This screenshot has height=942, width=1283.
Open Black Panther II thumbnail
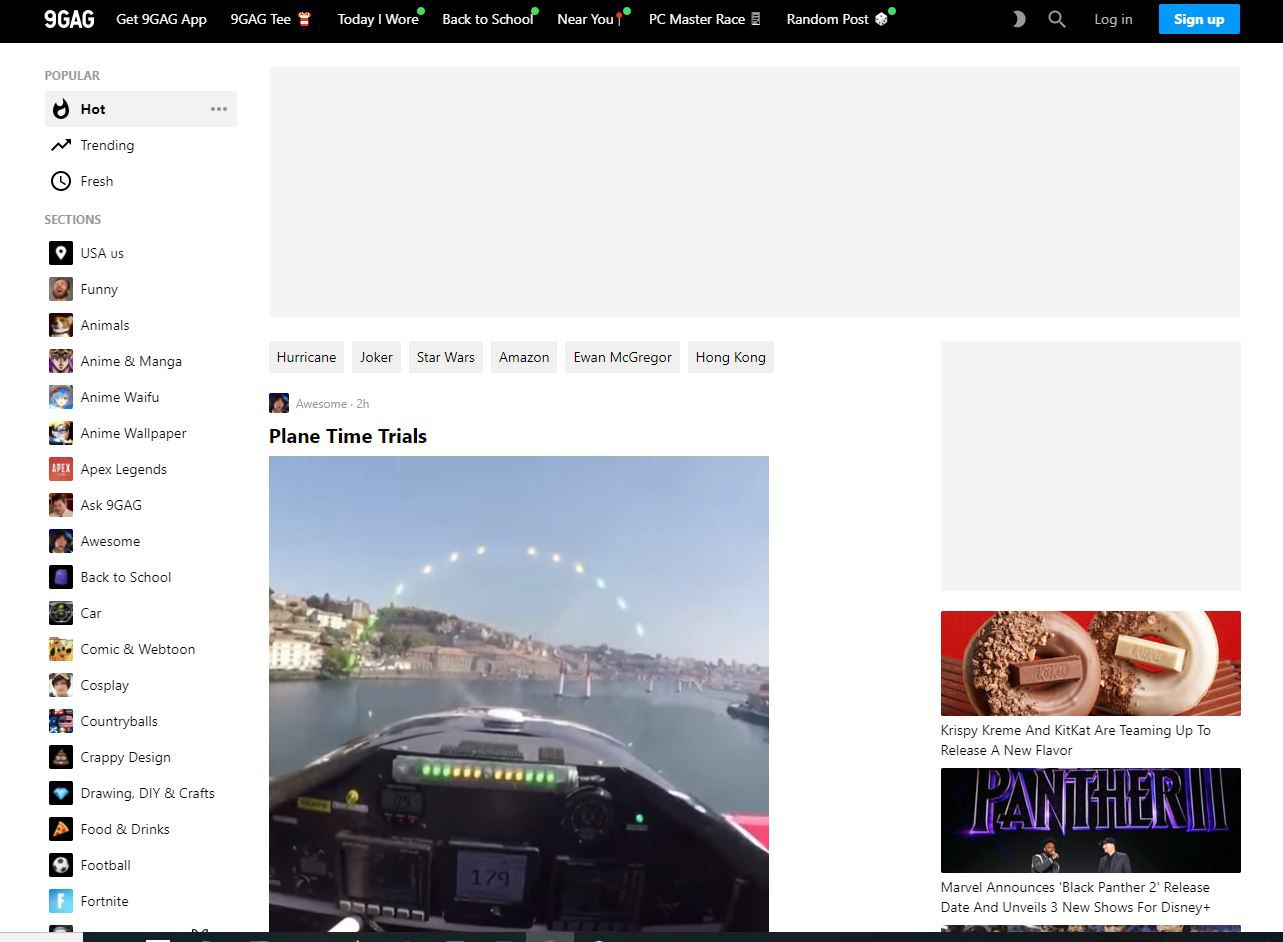[x=1090, y=820]
